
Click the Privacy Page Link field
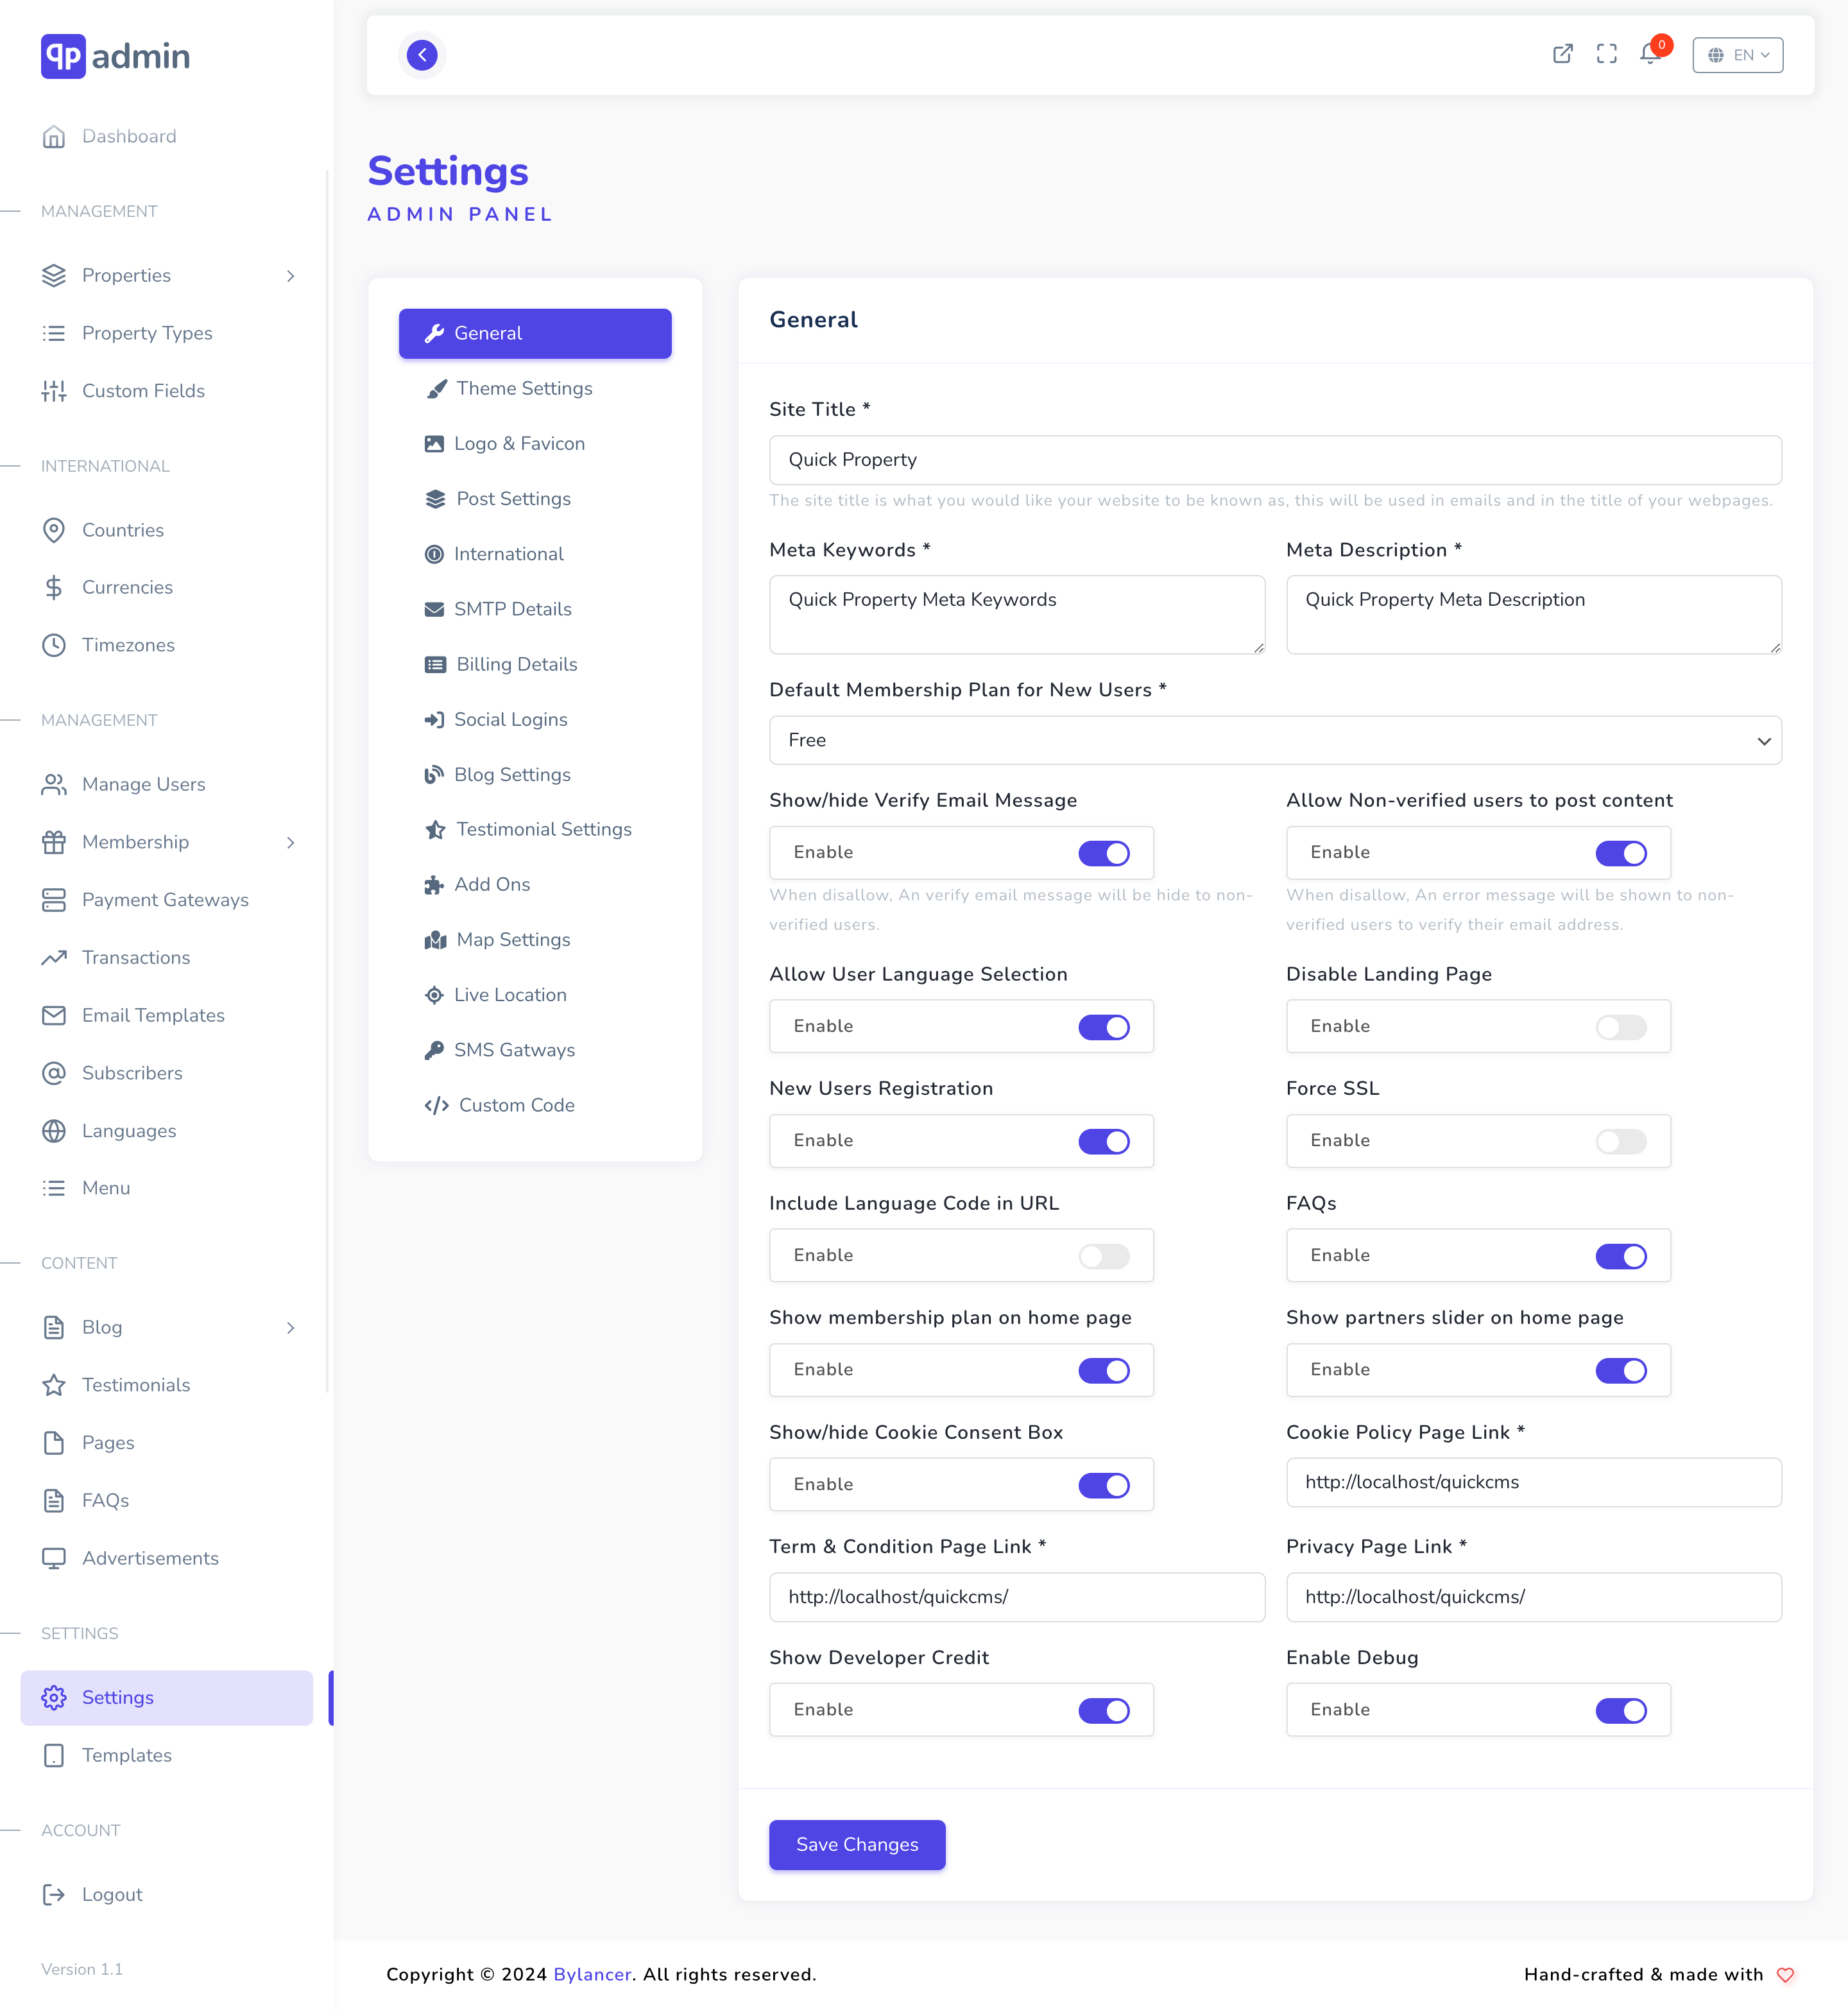tap(1533, 1597)
